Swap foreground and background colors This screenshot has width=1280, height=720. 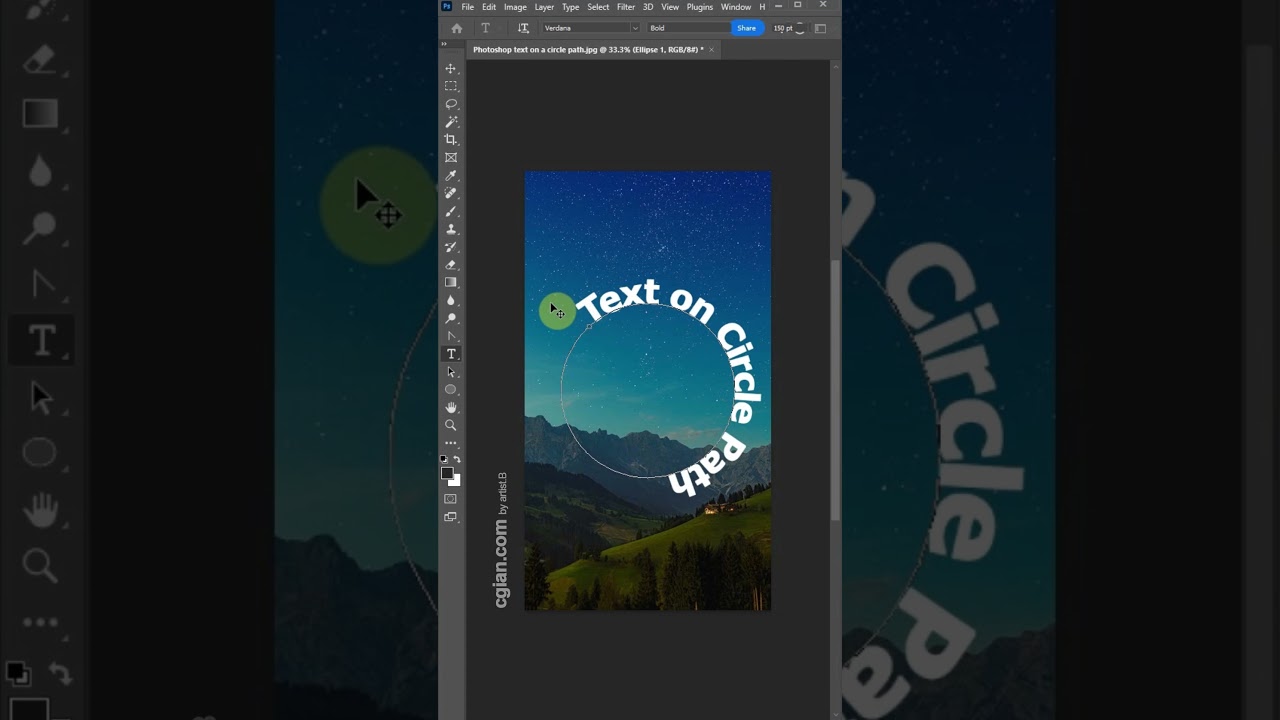(x=457, y=459)
